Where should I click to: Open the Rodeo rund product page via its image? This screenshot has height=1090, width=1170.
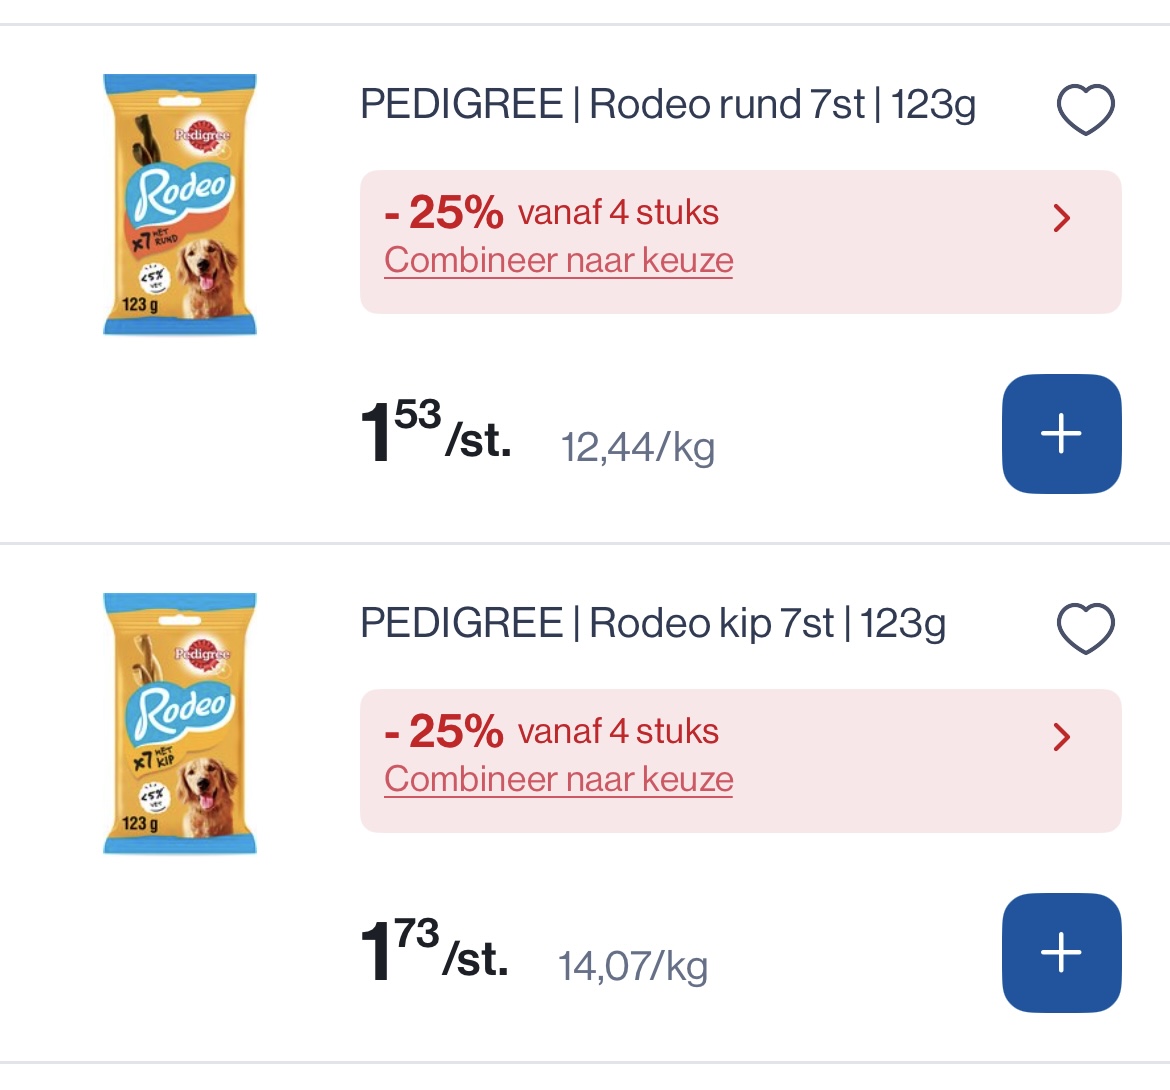click(179, 205)
